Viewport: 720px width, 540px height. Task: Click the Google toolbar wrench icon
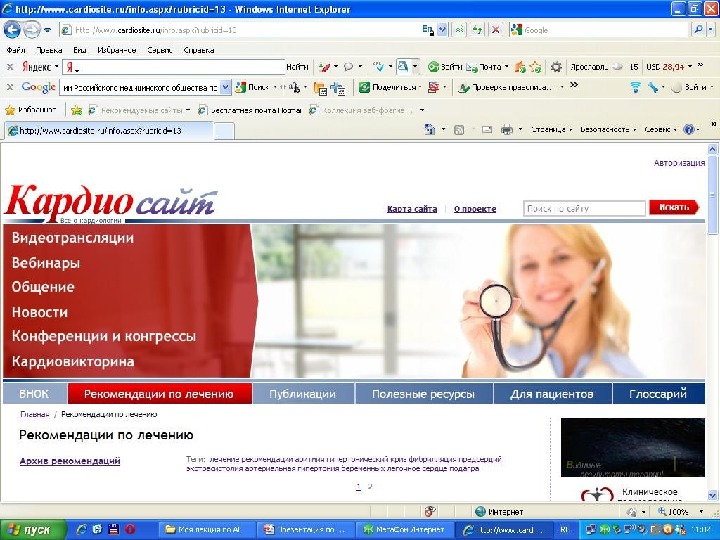[652, 87]
